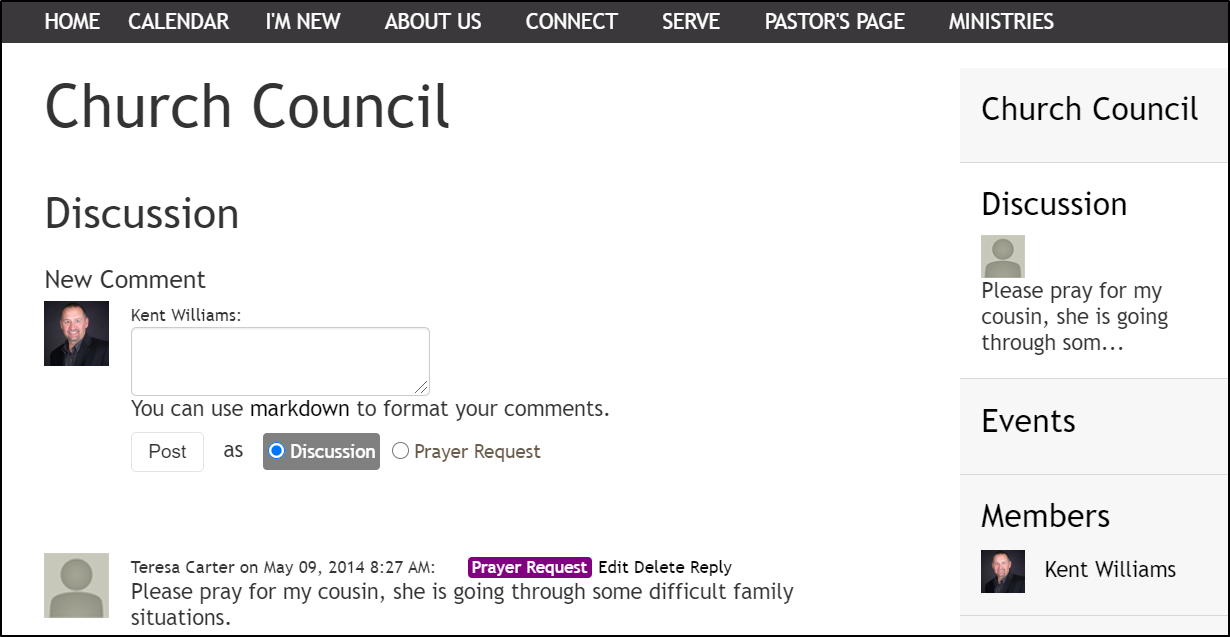1230x637 pixels.
Task: Select the Discussion radio button
Action: 278,451
